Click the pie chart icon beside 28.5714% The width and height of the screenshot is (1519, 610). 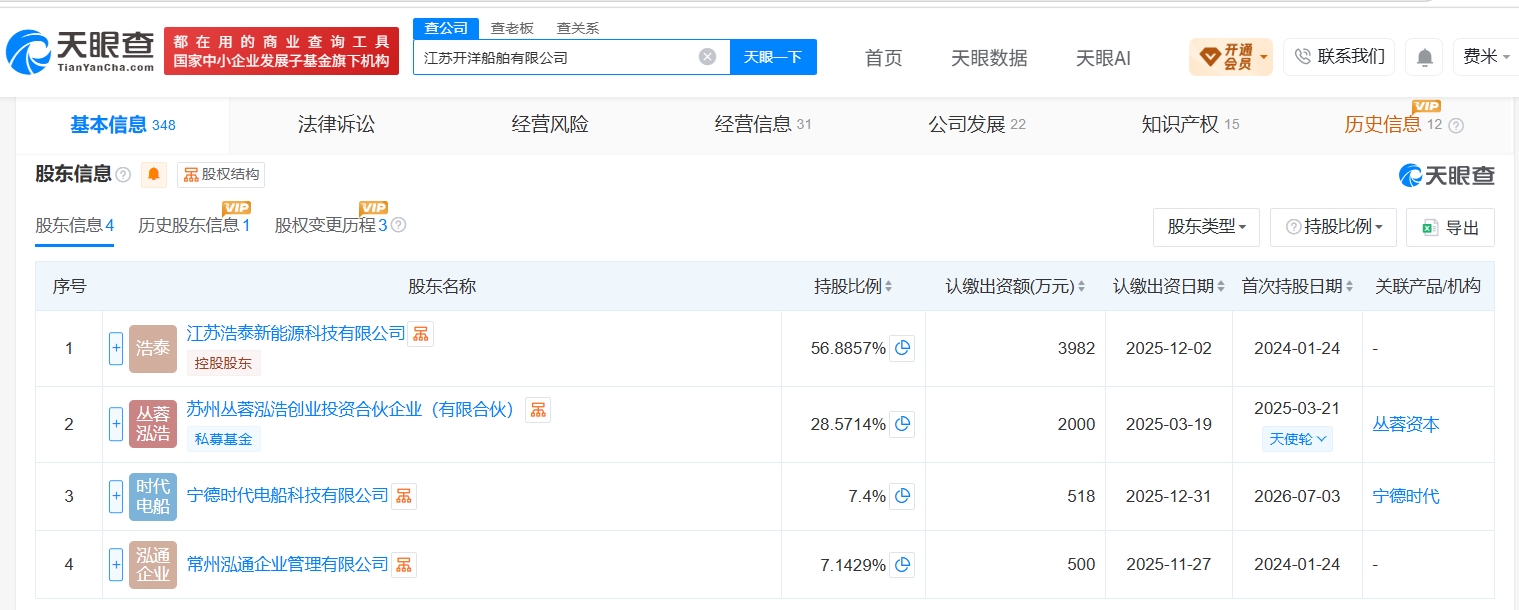[902, 424]
